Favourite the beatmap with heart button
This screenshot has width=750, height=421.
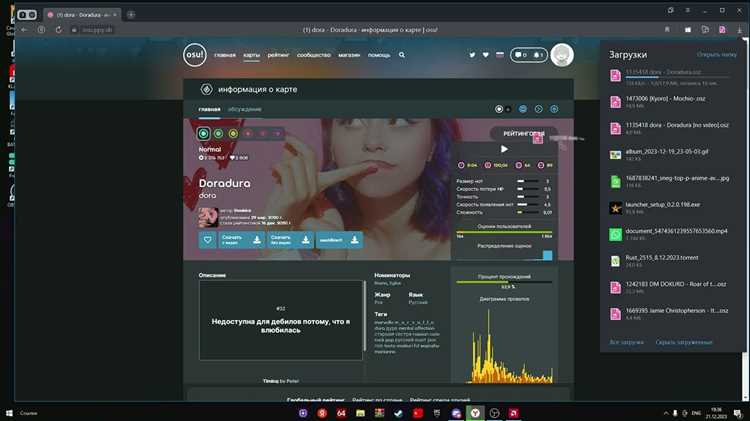208,240
